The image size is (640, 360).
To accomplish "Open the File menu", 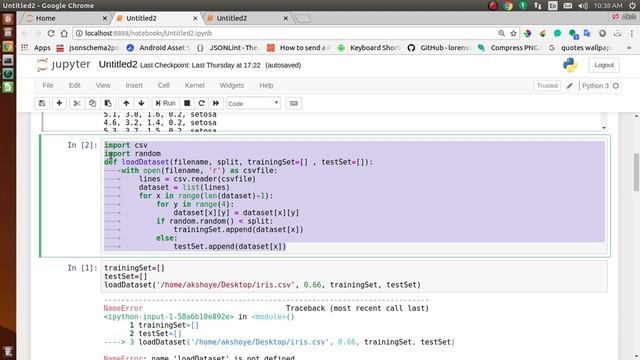I will click(x=48, y=85).
